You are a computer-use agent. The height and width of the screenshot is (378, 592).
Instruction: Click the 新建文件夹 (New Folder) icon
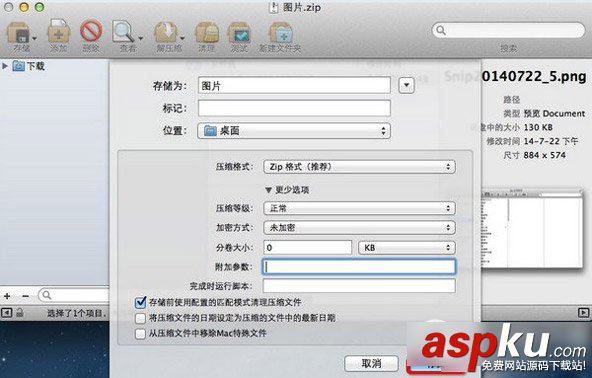[x=280, y=32]
